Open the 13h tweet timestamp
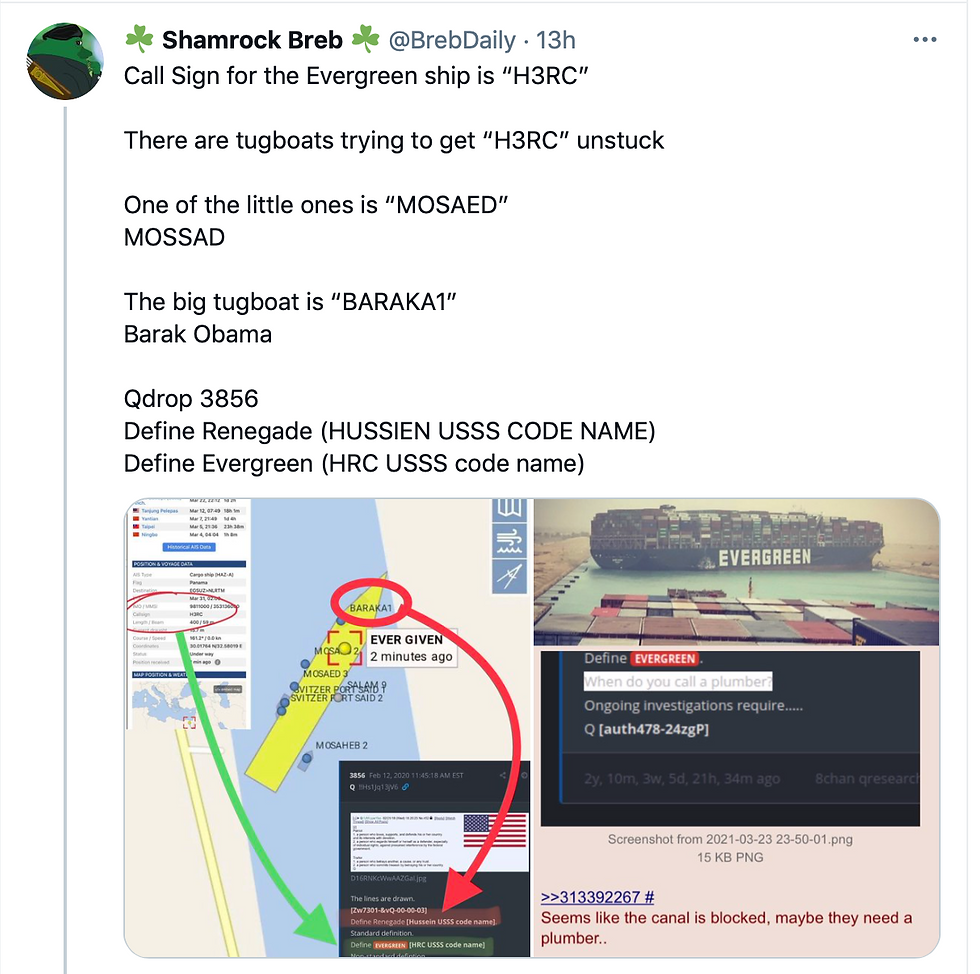Screen dimensions: 980x974 pos(556,40)
